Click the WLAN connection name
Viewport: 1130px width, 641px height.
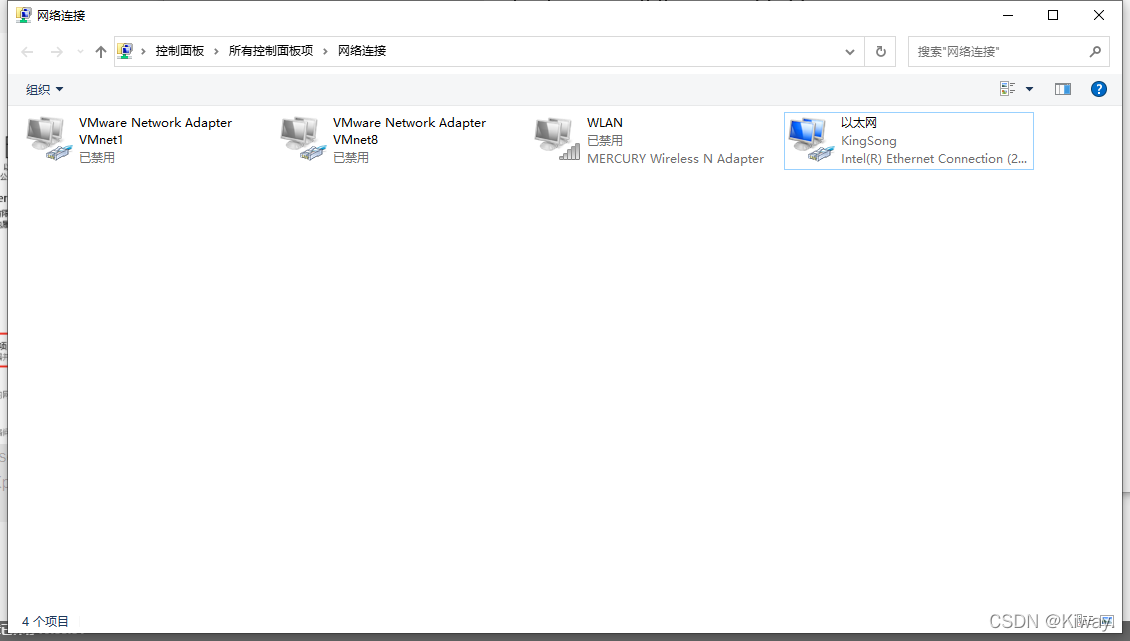pyautogui.click(x=605, y=123)
